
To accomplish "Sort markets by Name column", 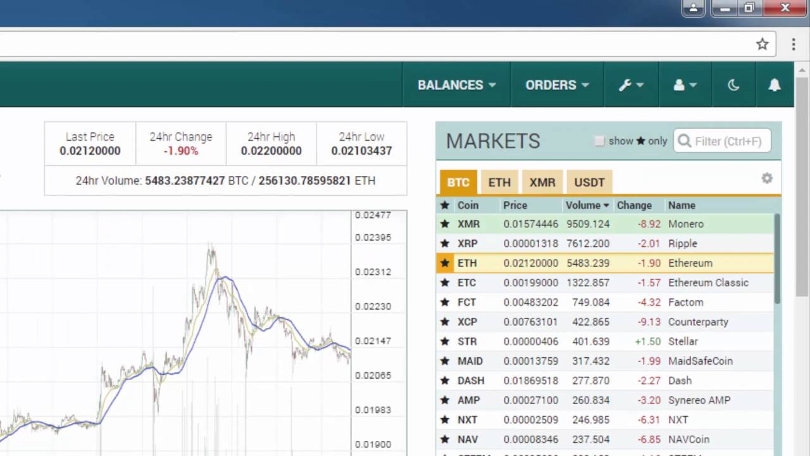I will [681, 205].
